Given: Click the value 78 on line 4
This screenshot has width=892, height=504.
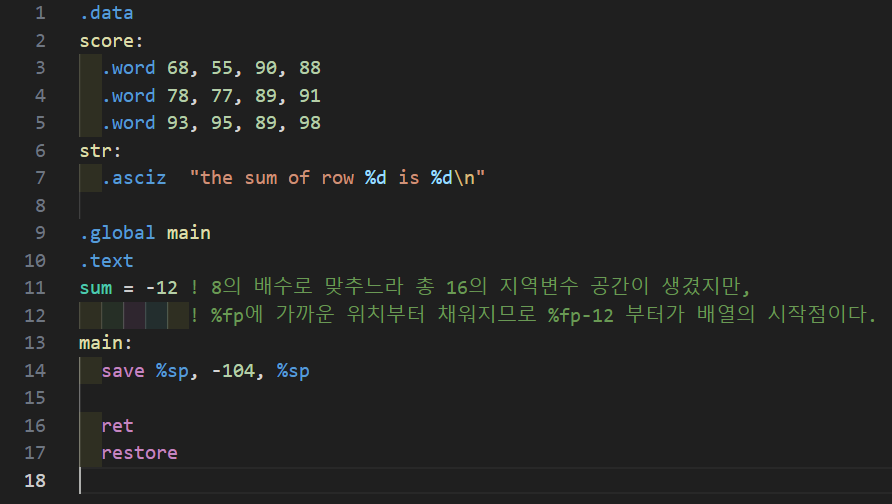Looking at the screenshot, I should [178, 96].
